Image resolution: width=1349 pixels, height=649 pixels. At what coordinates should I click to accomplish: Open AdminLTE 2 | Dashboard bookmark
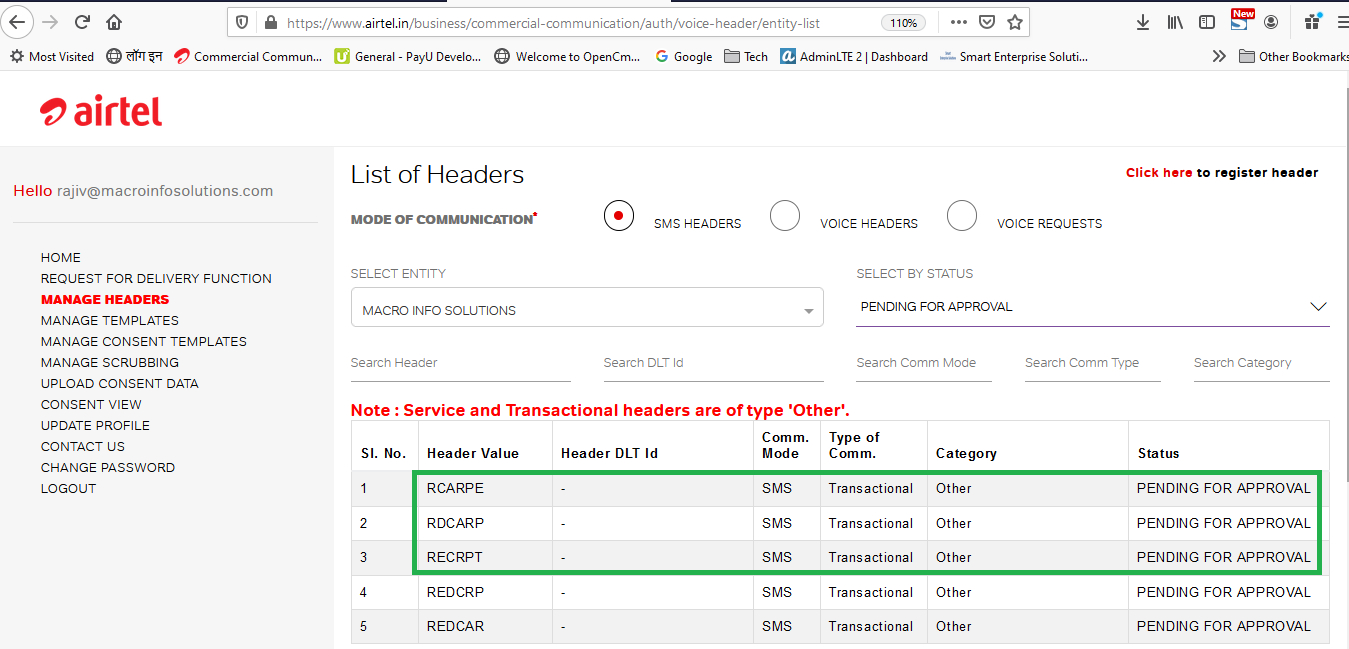(x=854, y=57)
